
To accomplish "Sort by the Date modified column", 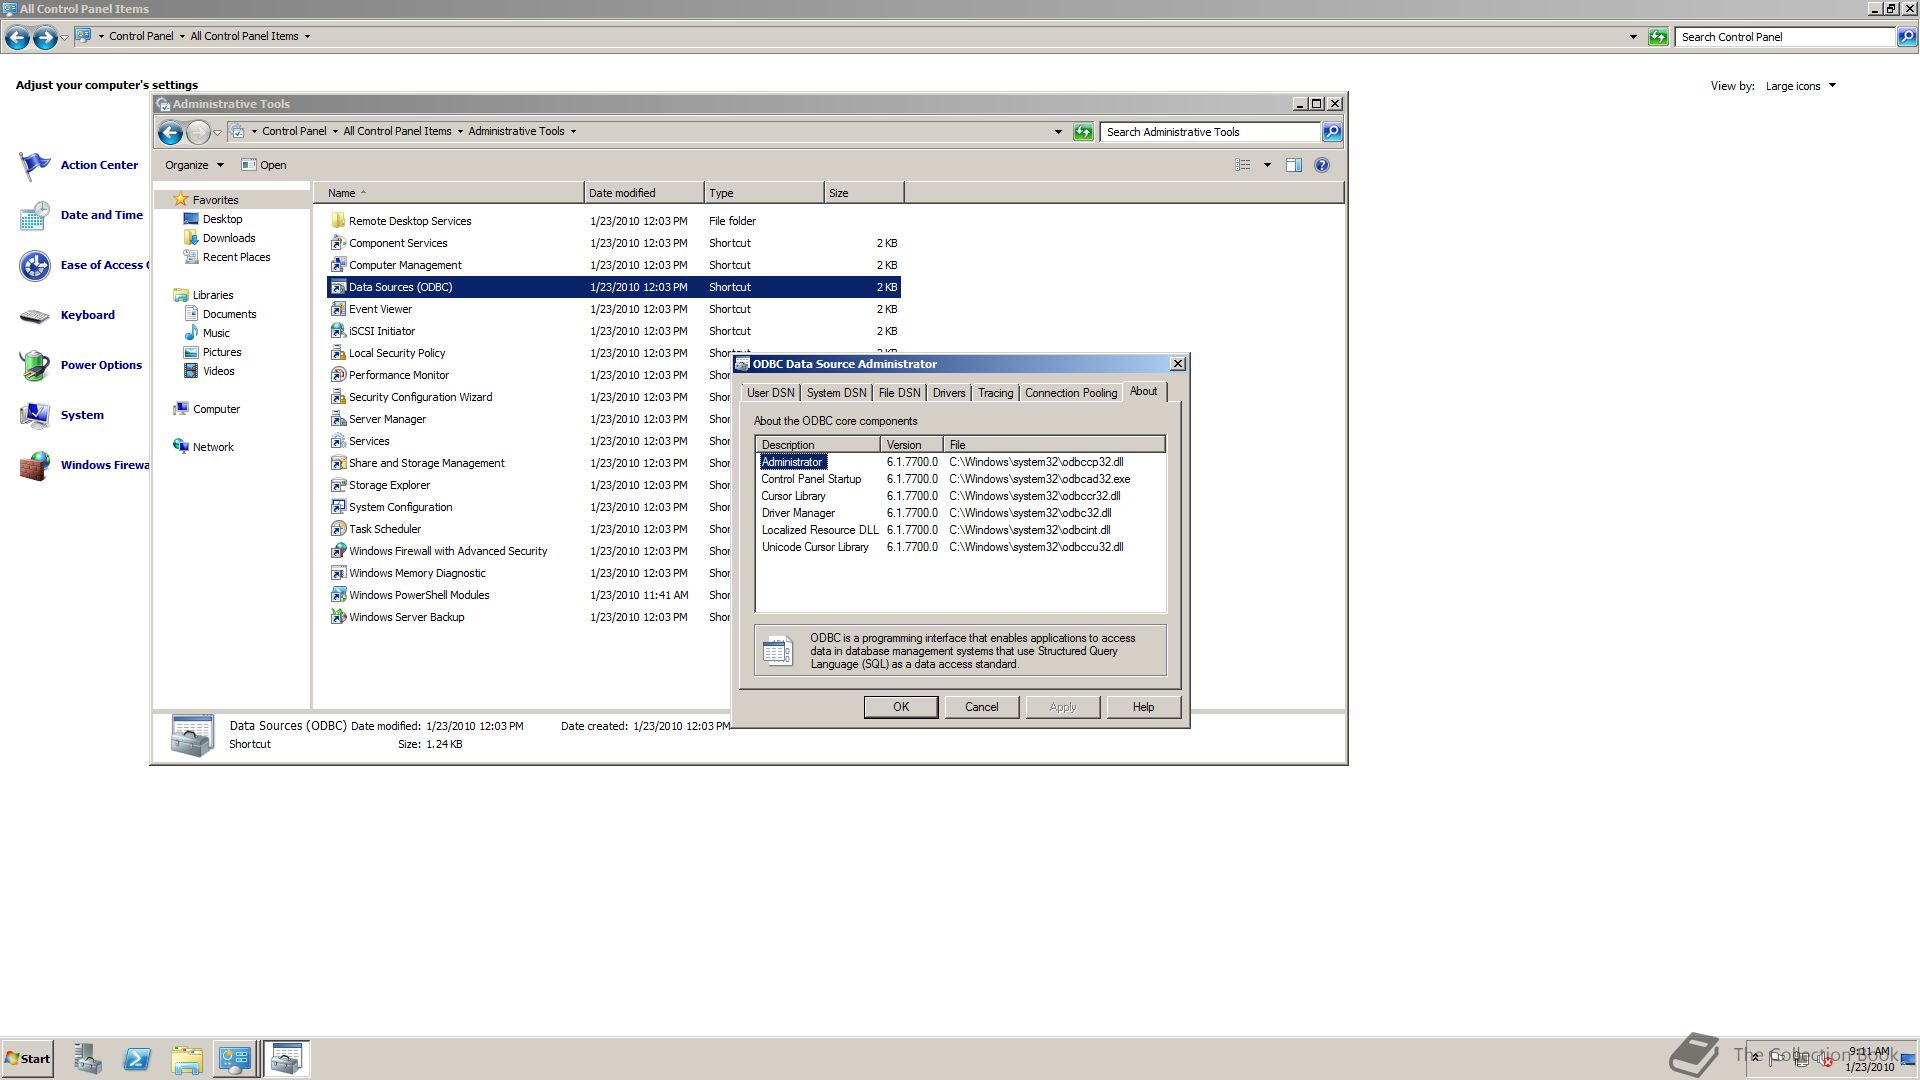I will point(644,193).
